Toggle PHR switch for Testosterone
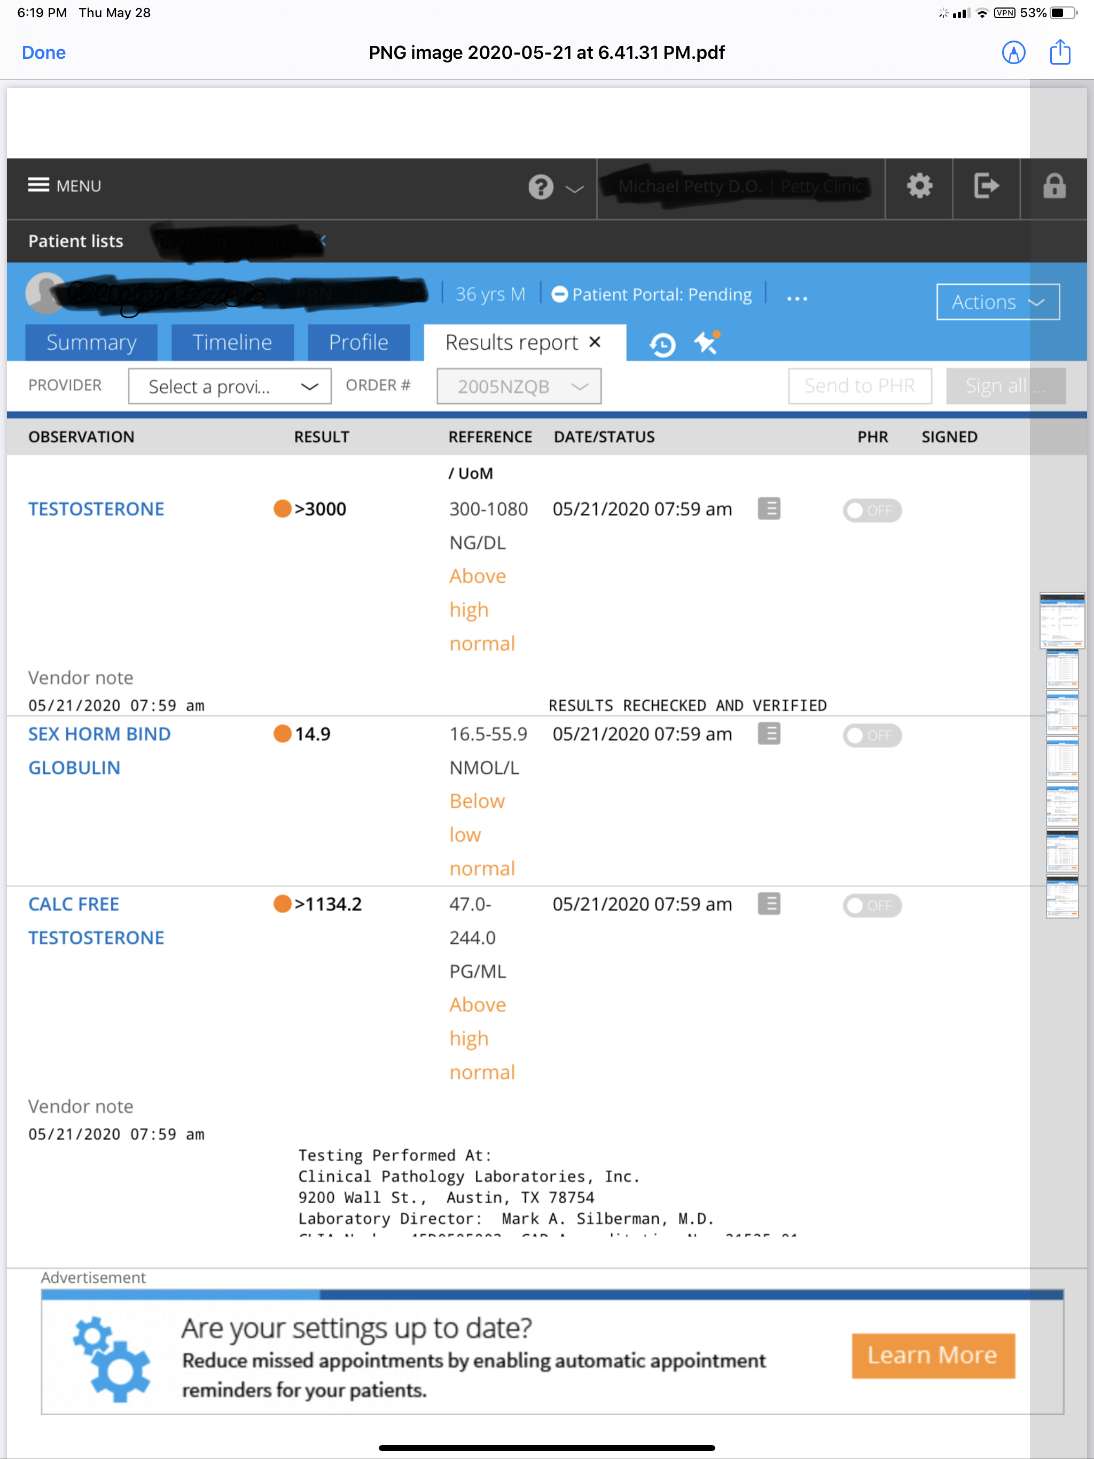Viewport: 1094px width, 1459px height. click(872, 511)
